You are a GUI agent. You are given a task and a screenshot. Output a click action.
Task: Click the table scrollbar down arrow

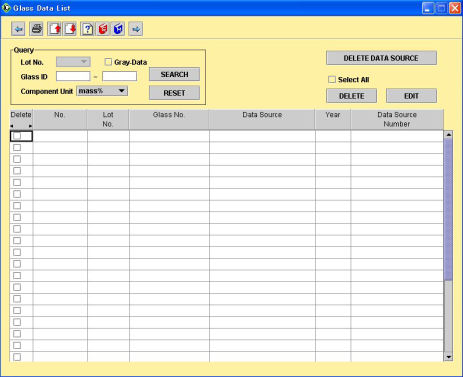449,357
